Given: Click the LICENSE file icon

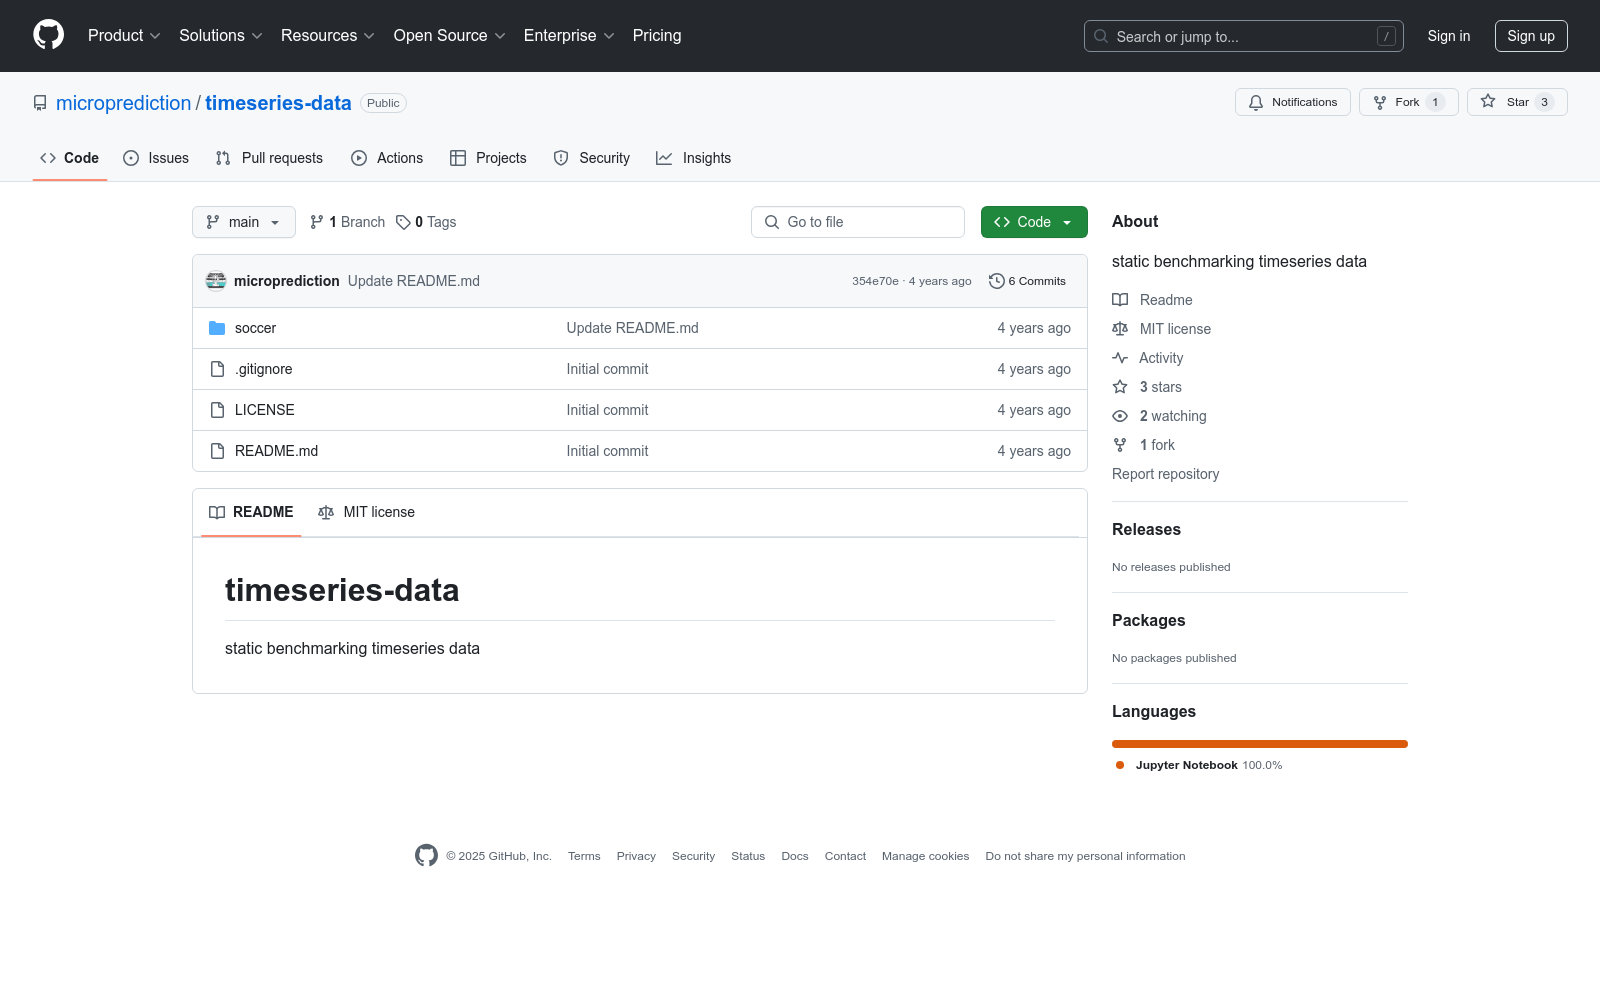Looking at the screenshot, I should click(217, 410).
